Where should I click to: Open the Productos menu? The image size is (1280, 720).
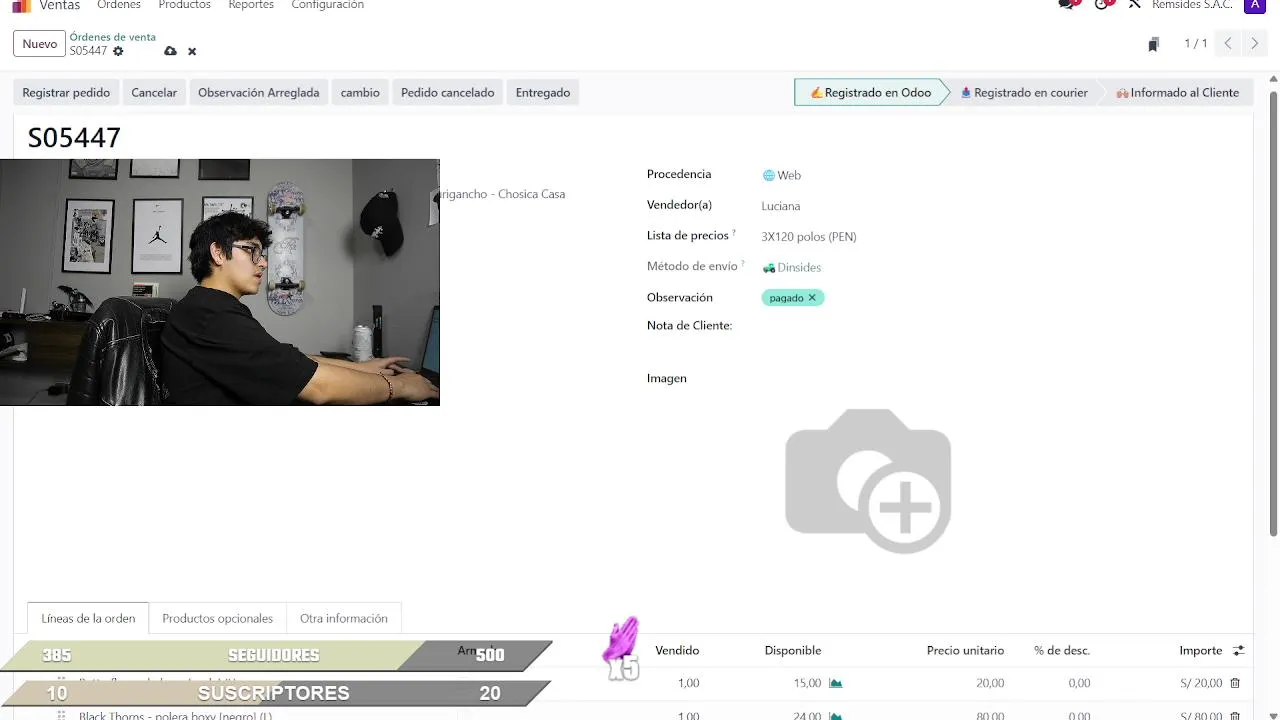(184, 5)
